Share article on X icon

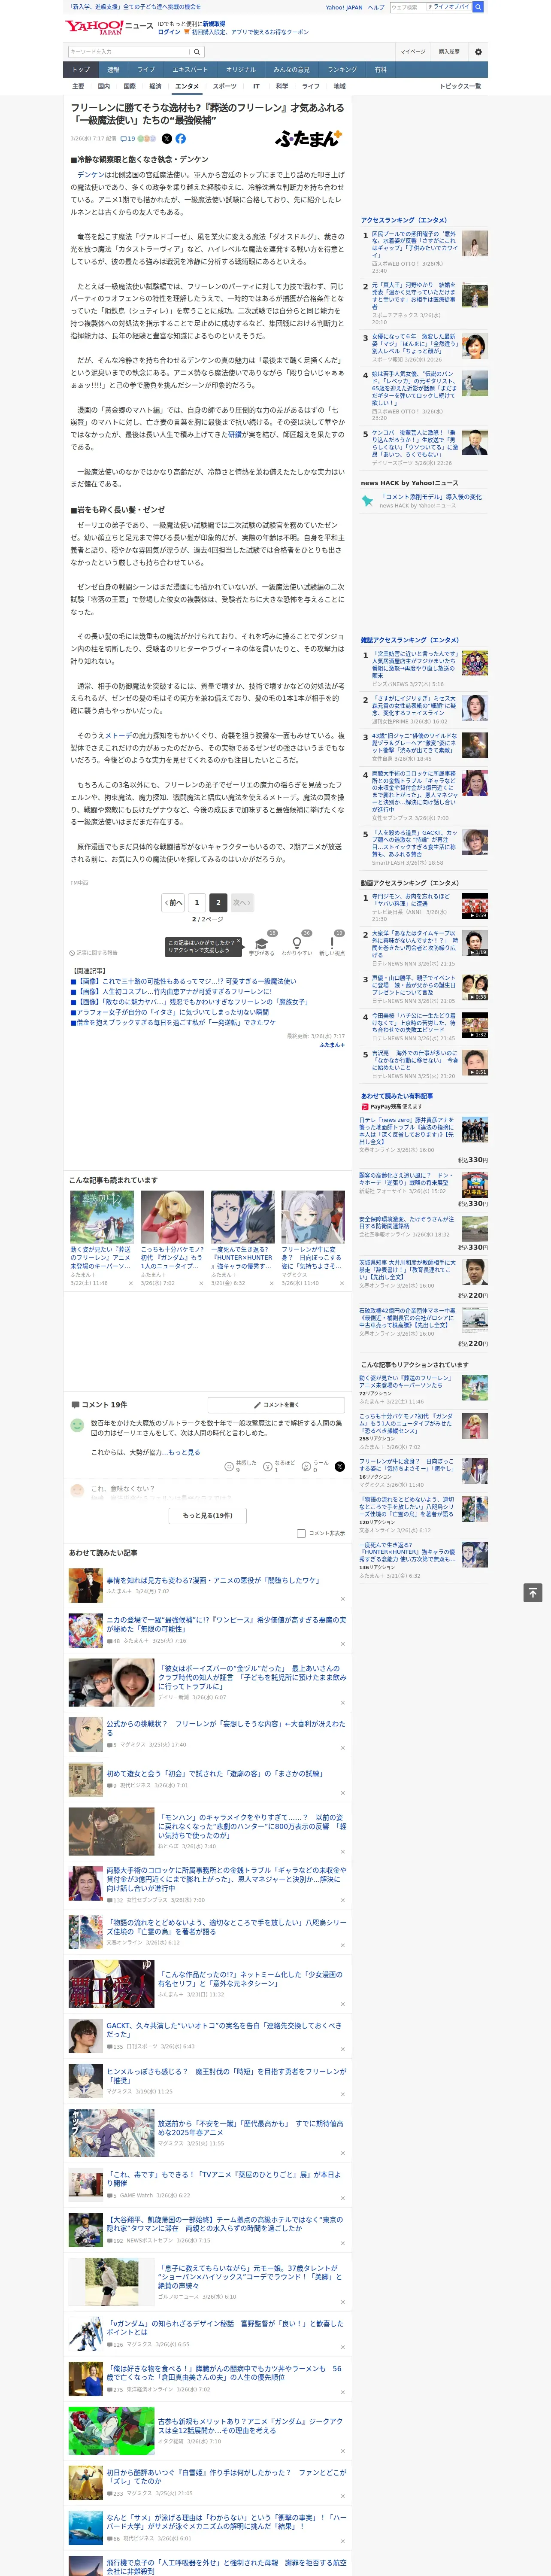pos(167,139)
